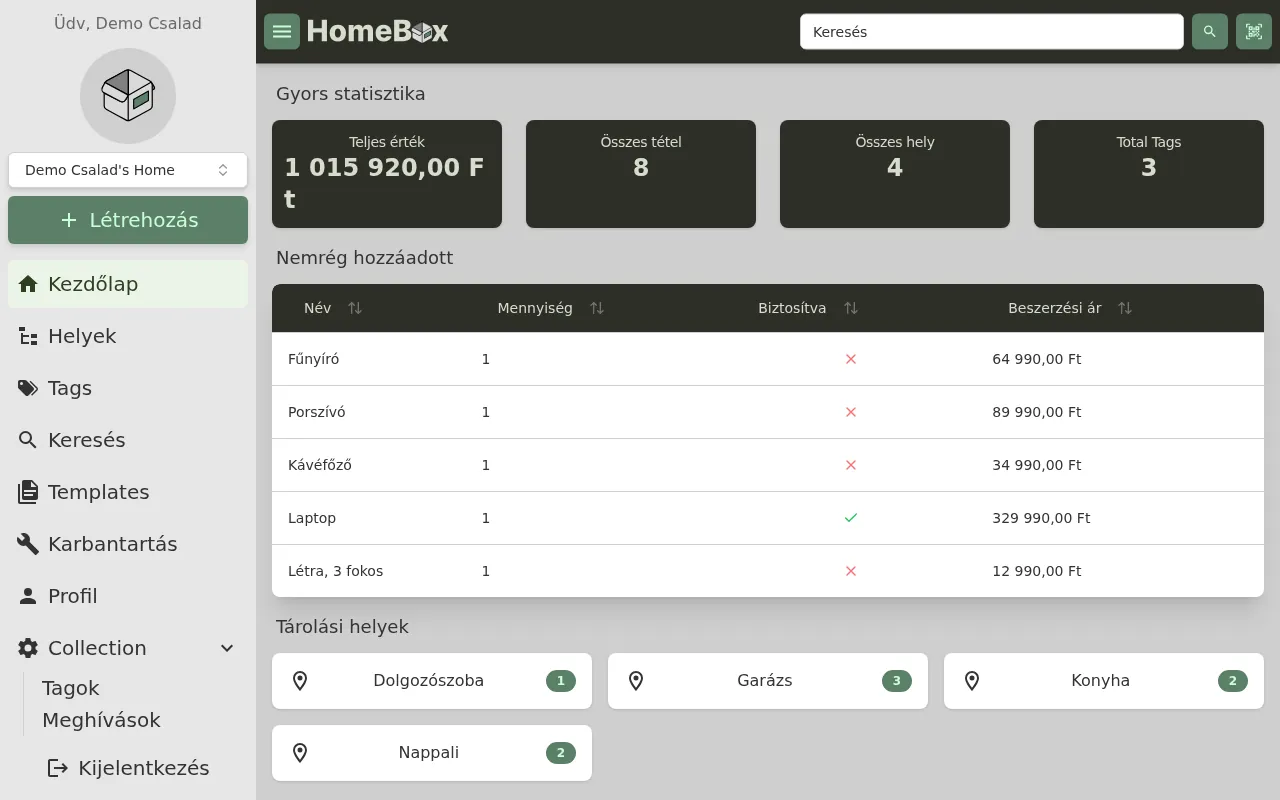Click the green check insured mark for Laptop
1280x800 pixels.
tap(851, 518)
